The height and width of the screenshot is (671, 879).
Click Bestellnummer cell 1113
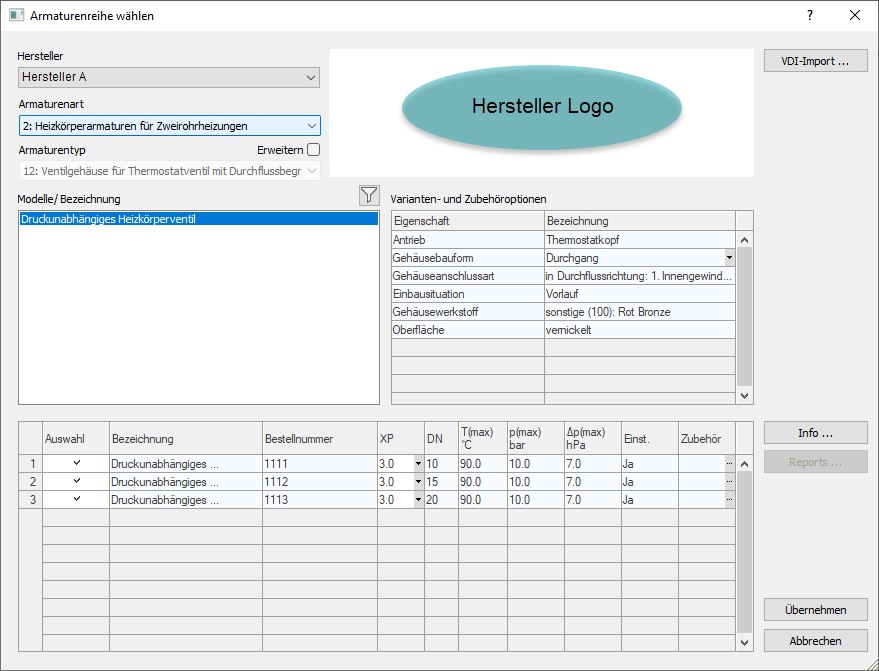pyautogui.click(x=320, y=499)
